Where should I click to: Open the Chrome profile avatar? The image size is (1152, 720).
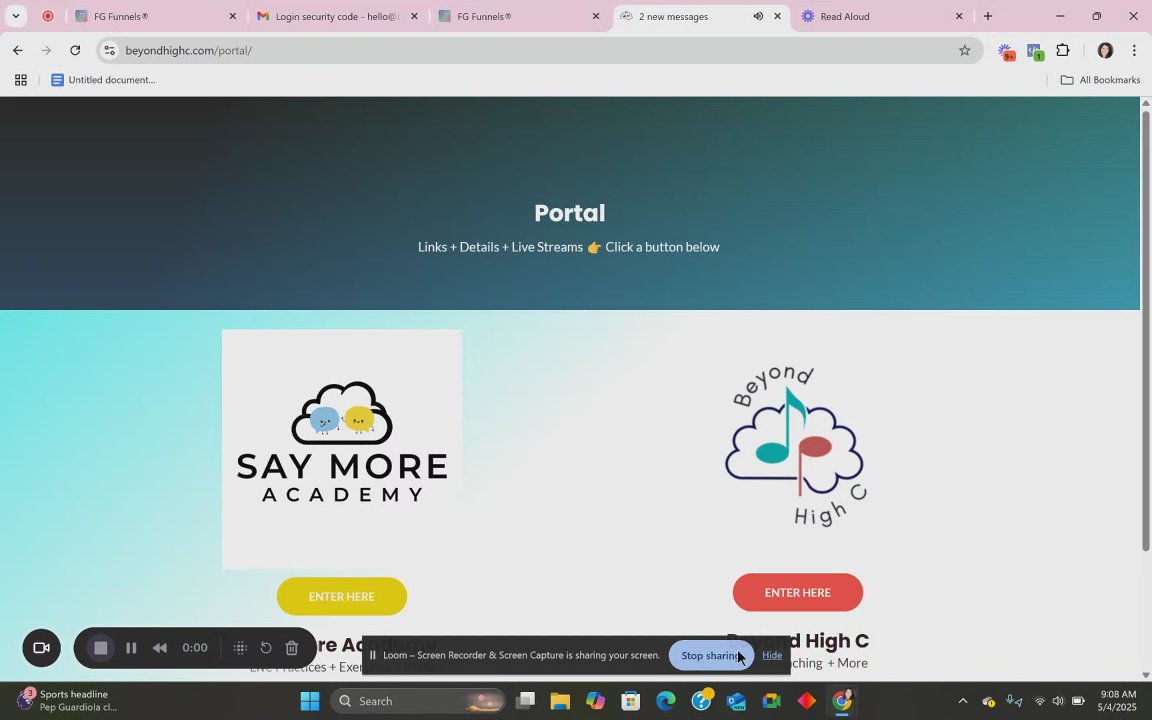point(1105,50)
